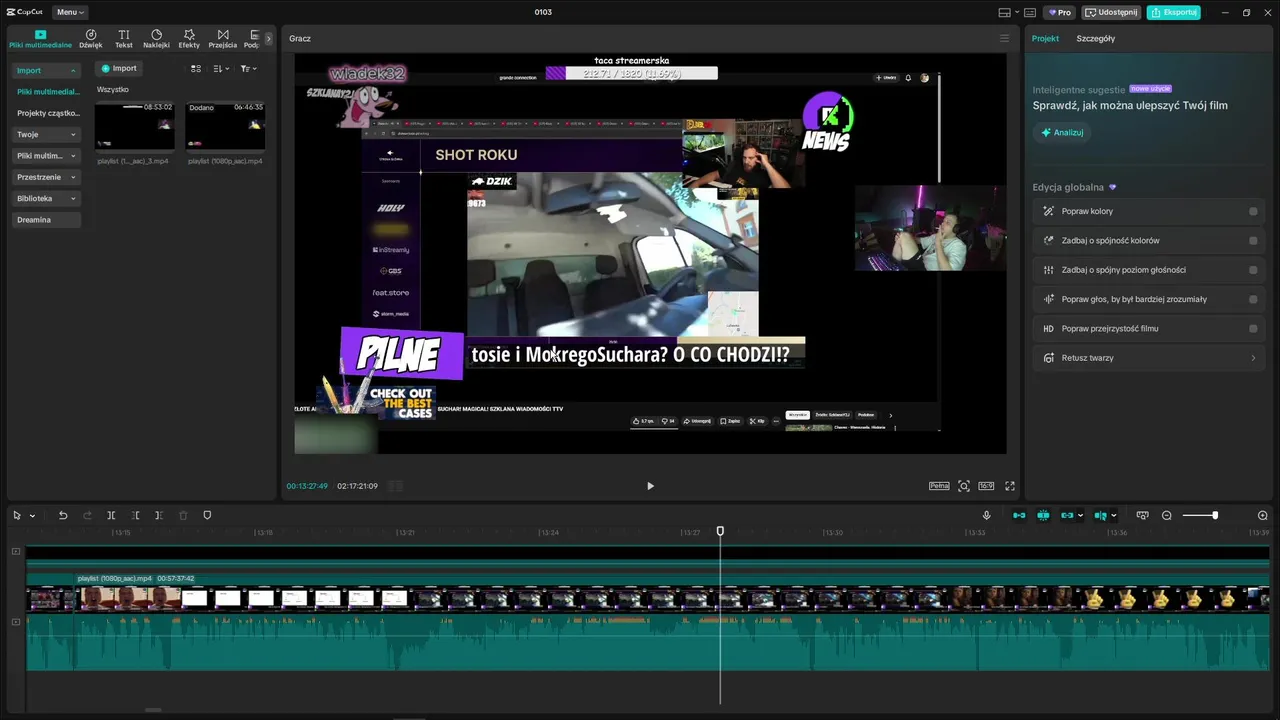Open the Dźwięk (audio) panel
The image size is (1280, 720).
pos(91,39)
